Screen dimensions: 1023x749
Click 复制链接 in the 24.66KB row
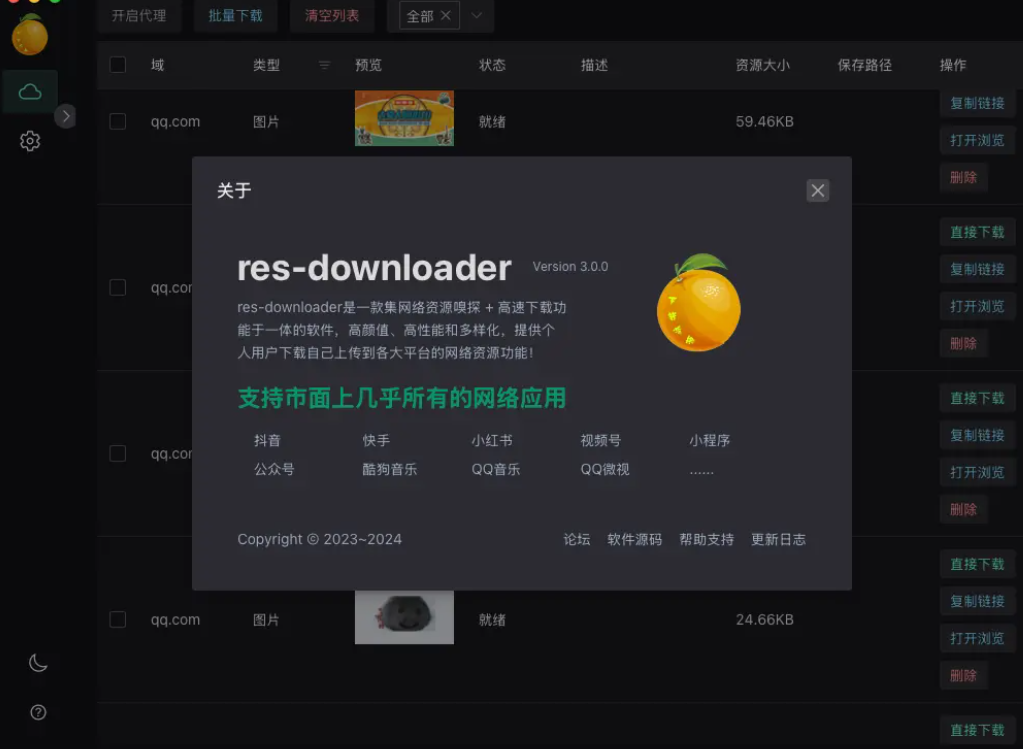click(x=977, y=601)
